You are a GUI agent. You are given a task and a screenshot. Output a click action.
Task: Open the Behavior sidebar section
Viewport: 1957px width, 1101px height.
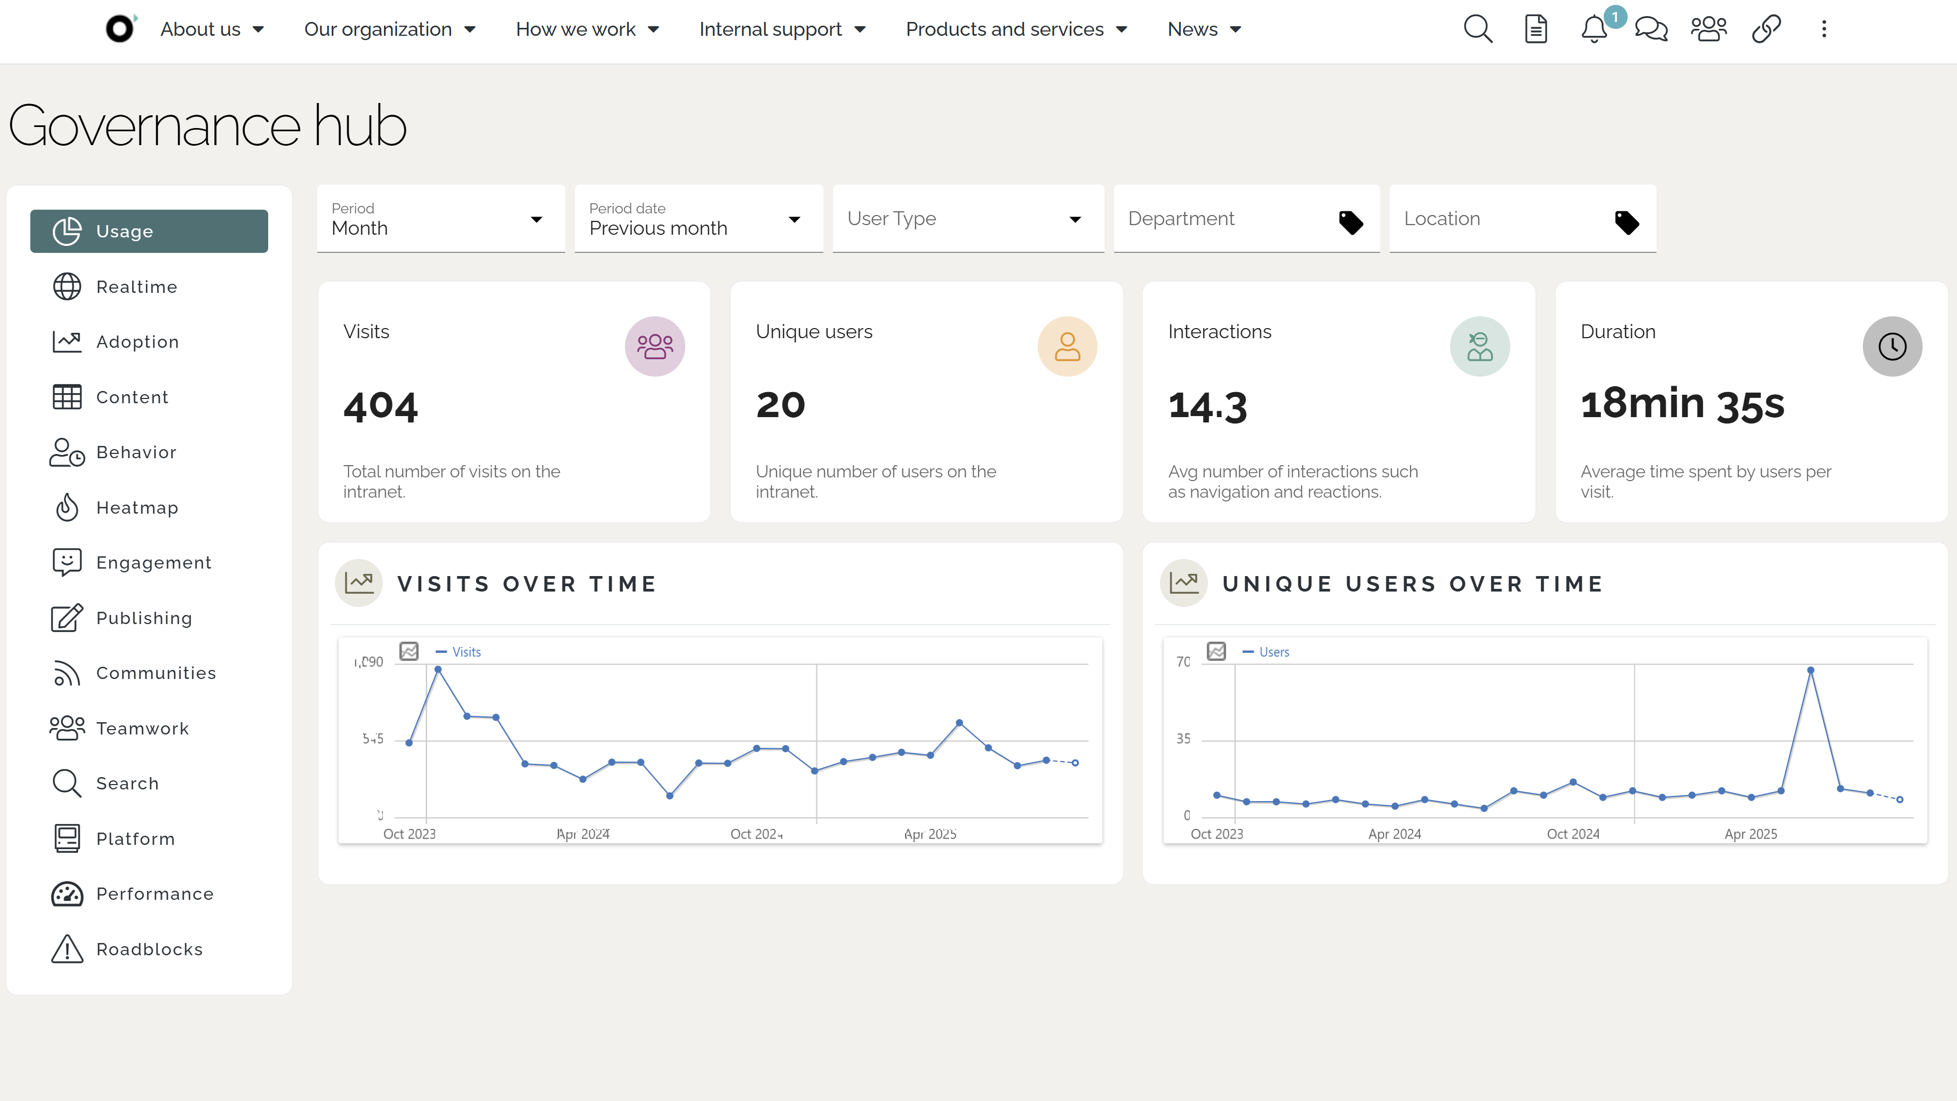click(149, 452)
